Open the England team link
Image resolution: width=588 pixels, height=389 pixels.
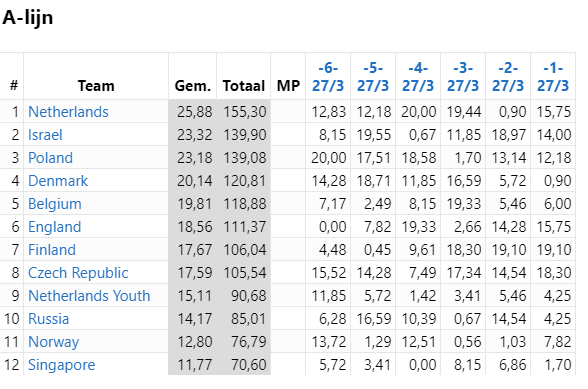54,227
